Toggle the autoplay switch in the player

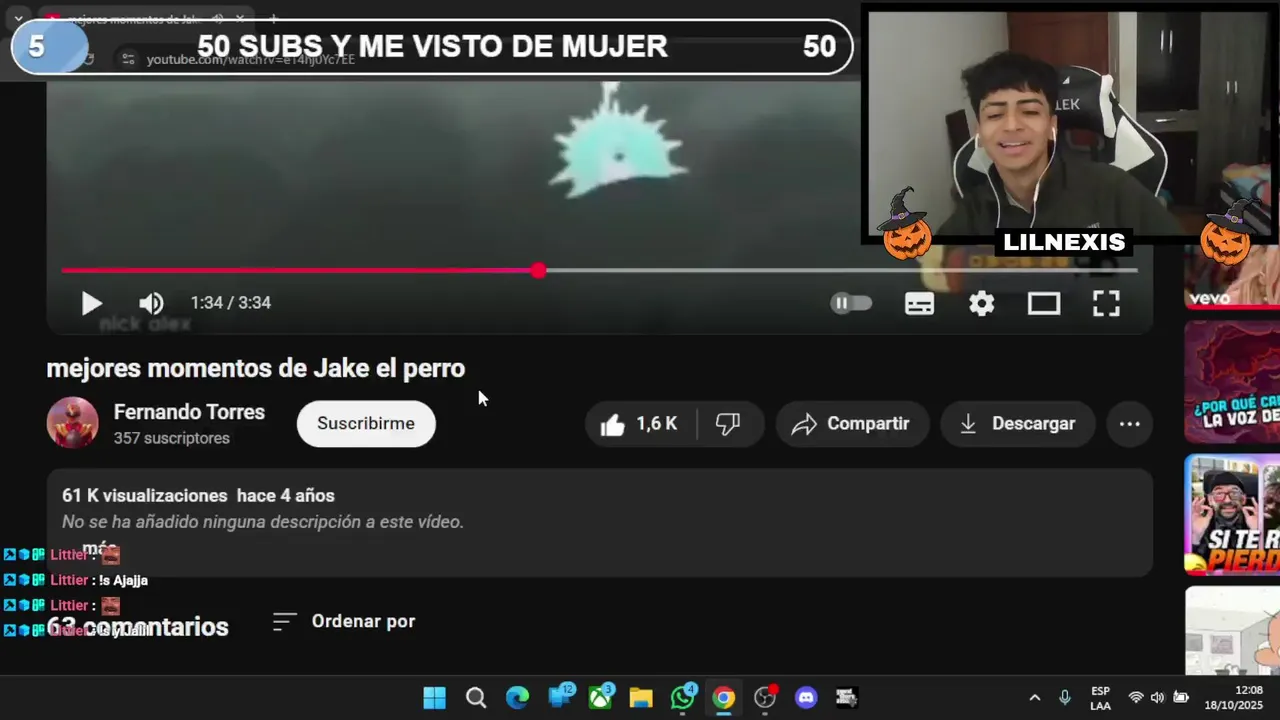click(x=851, y=303)
